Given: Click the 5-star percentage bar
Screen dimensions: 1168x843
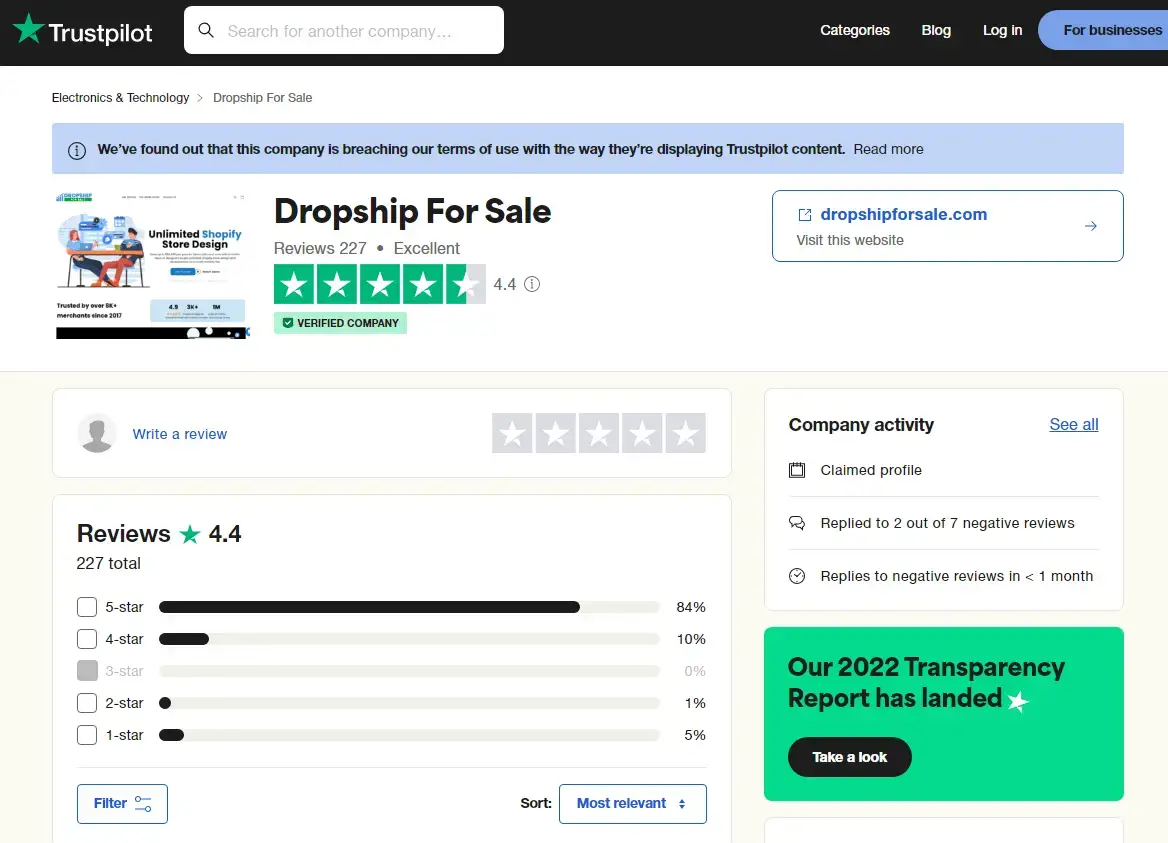Looking at the screenshot, I should click(x=410, y=607).
